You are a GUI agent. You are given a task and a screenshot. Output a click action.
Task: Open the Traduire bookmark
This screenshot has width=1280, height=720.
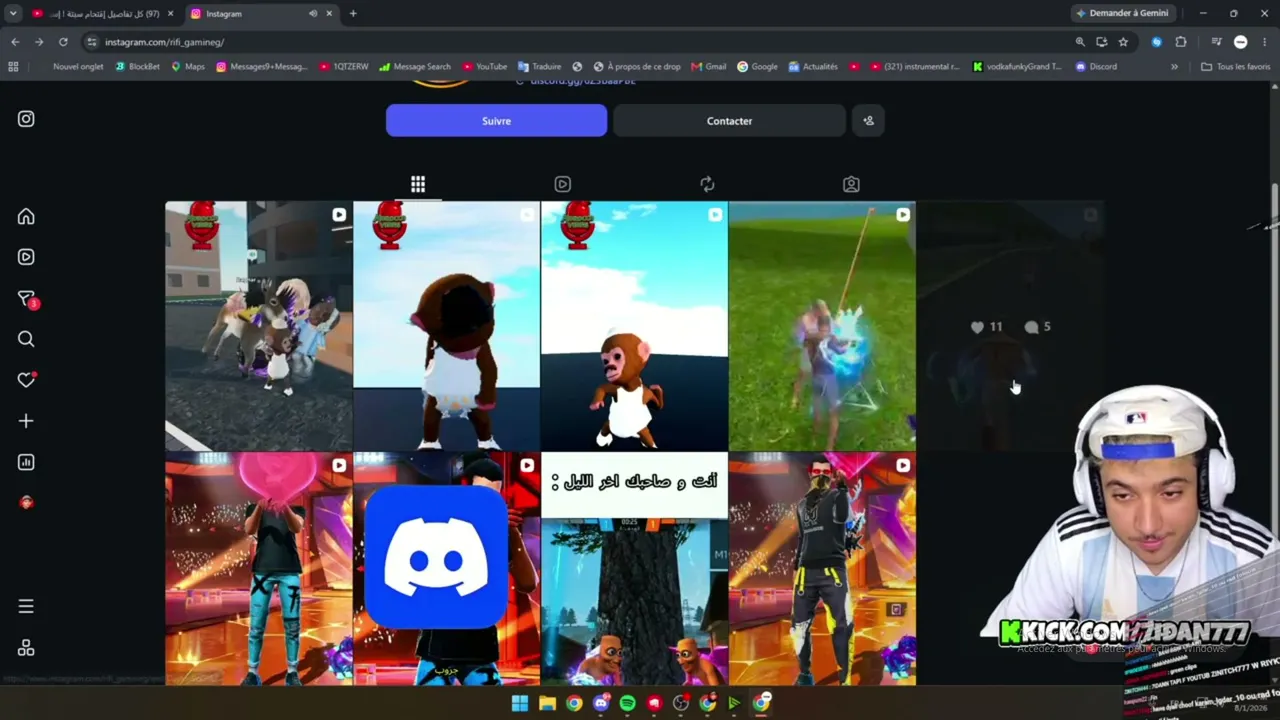(540, 67)
